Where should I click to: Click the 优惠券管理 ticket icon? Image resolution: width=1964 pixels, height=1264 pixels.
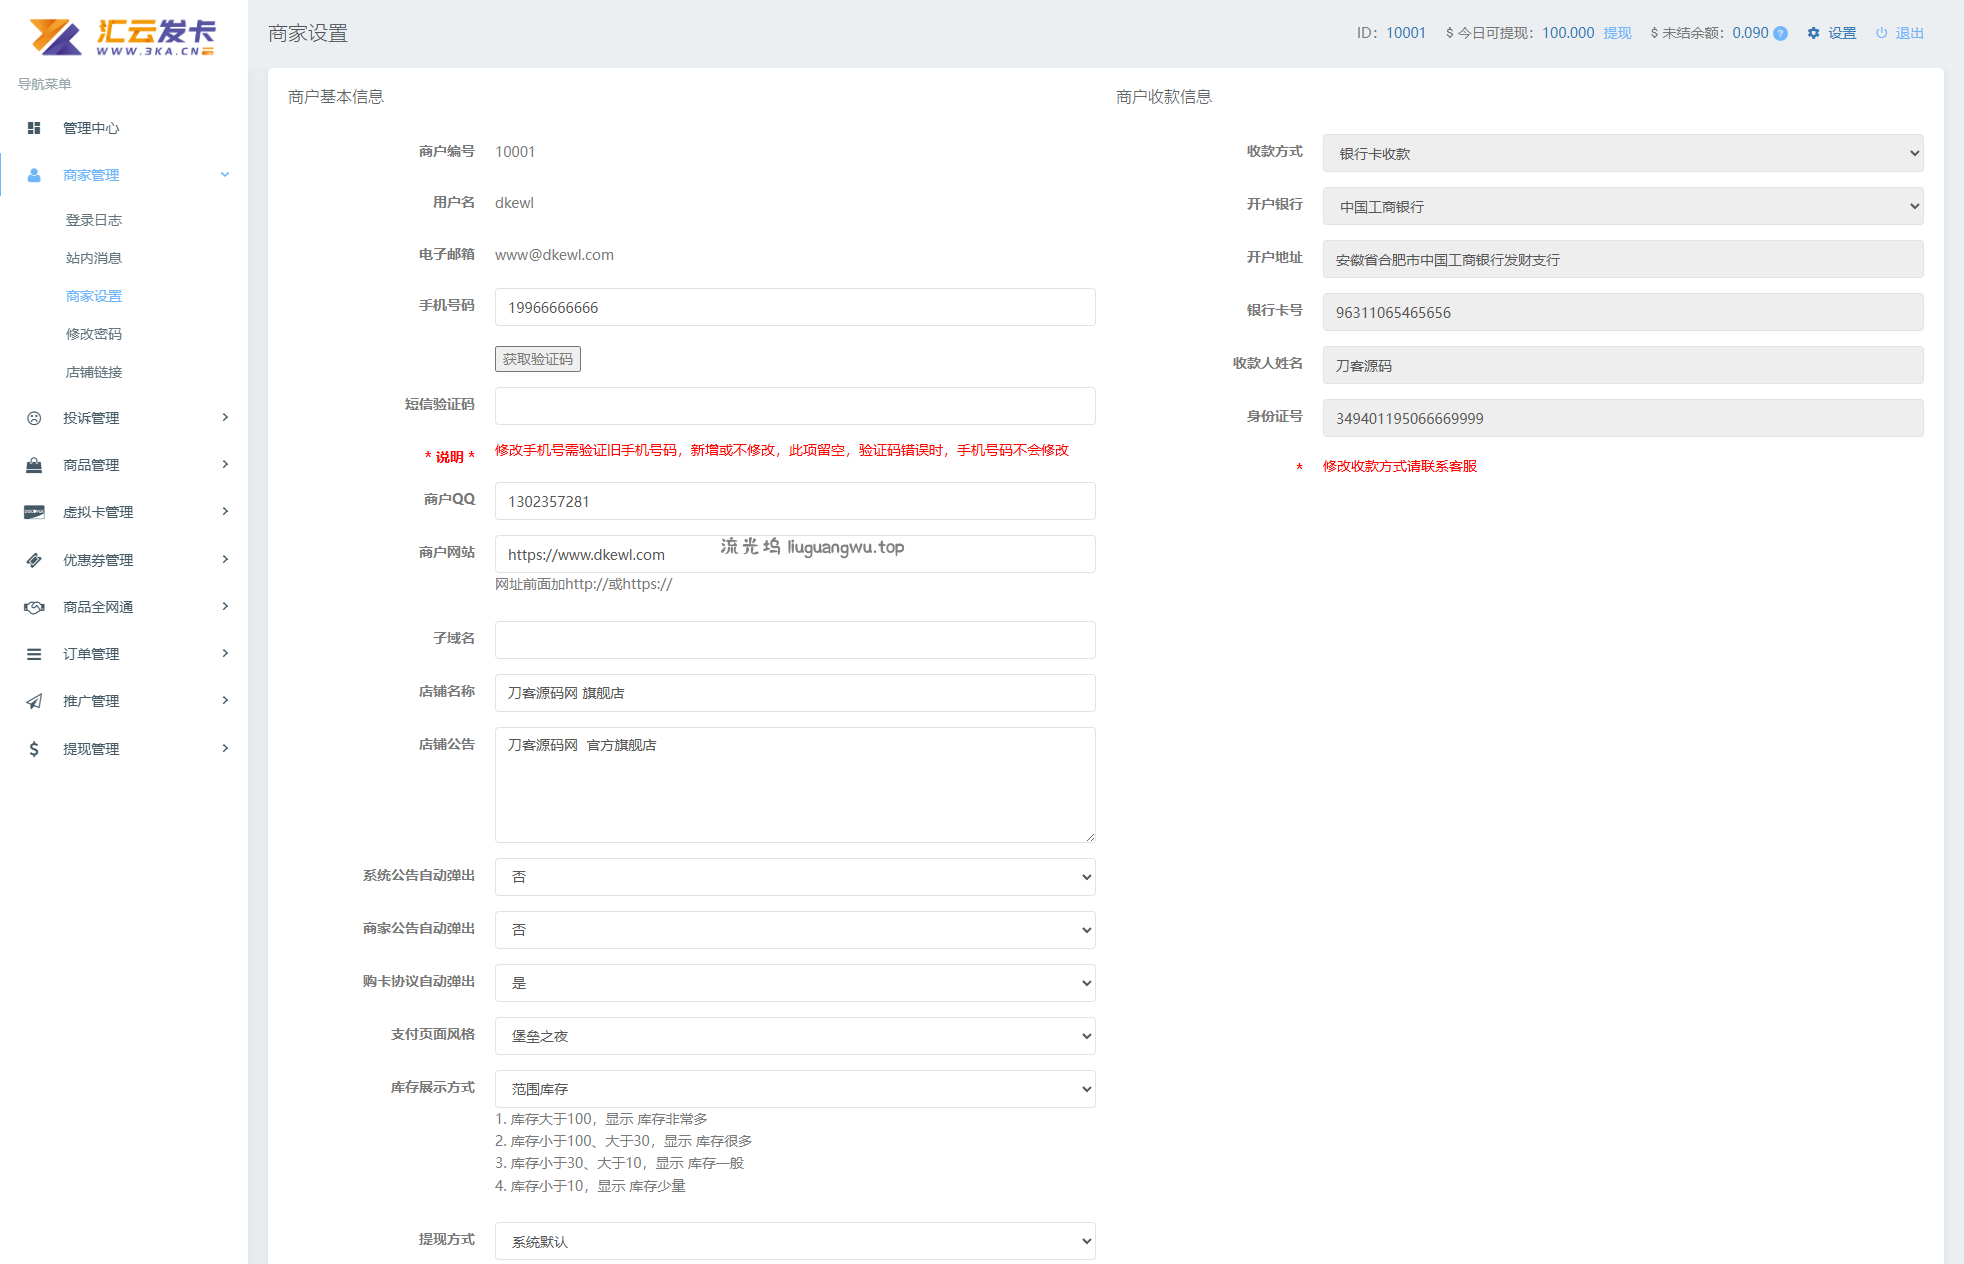tap(34, 560)
